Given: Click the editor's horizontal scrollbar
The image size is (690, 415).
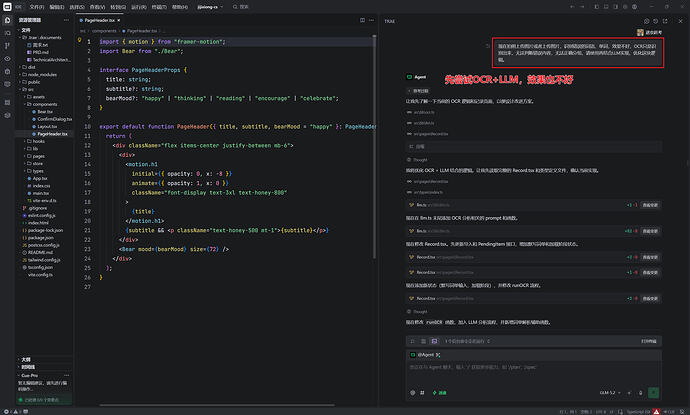Looking at the screenshot, I should 217,405.
